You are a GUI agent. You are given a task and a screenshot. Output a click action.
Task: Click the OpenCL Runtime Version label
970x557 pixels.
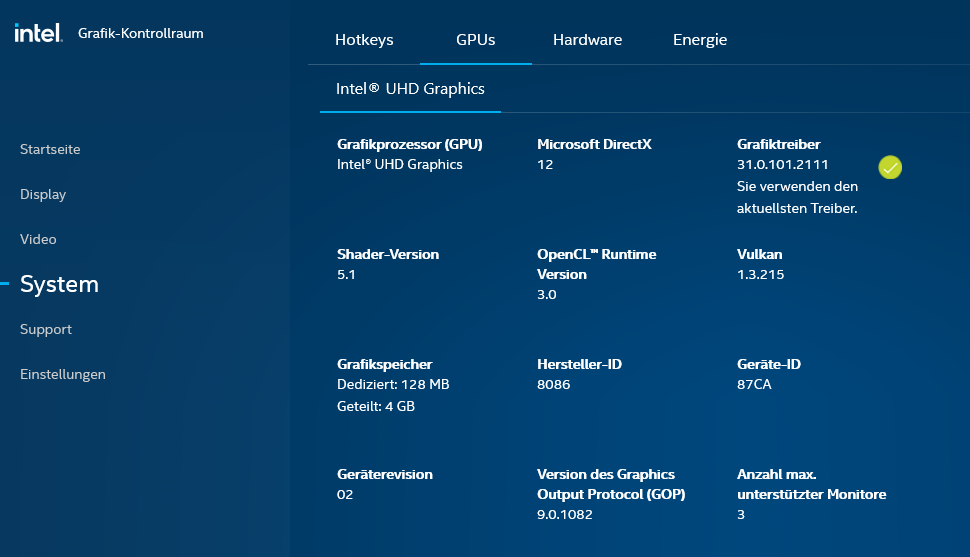[x=596, y=264]
